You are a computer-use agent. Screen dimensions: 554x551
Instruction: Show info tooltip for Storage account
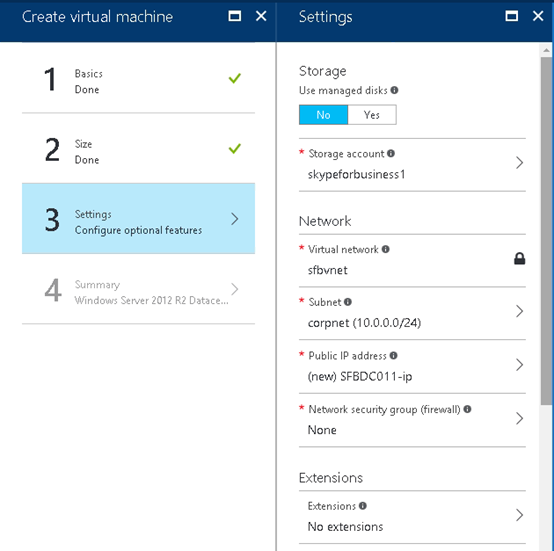point(391,153)
